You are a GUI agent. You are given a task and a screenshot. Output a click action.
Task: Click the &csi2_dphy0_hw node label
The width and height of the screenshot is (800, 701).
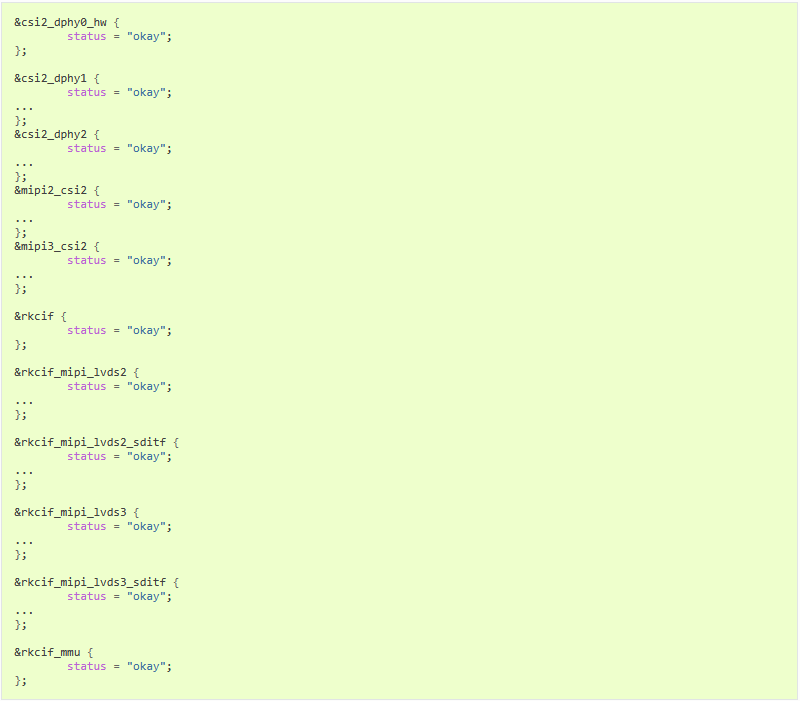point(61,22)
